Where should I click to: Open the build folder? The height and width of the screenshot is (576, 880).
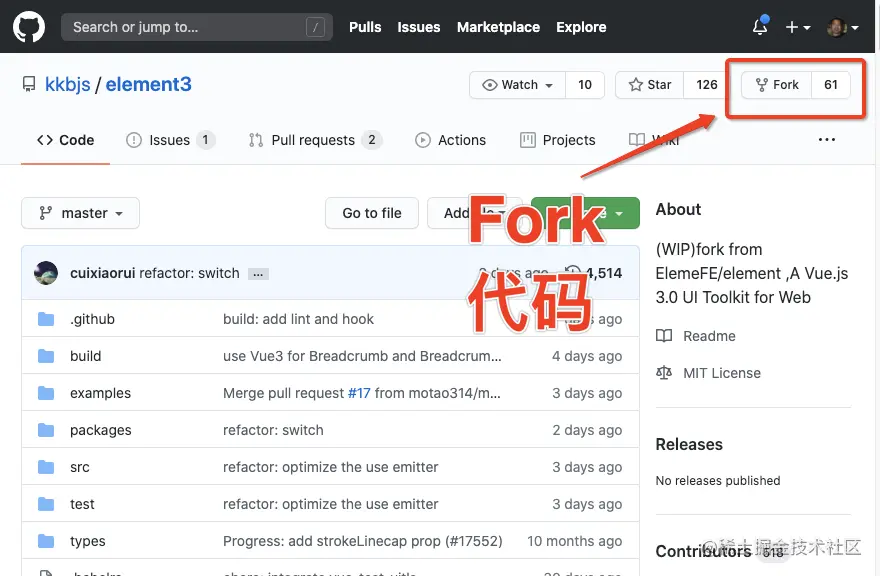tap(85, 356)
